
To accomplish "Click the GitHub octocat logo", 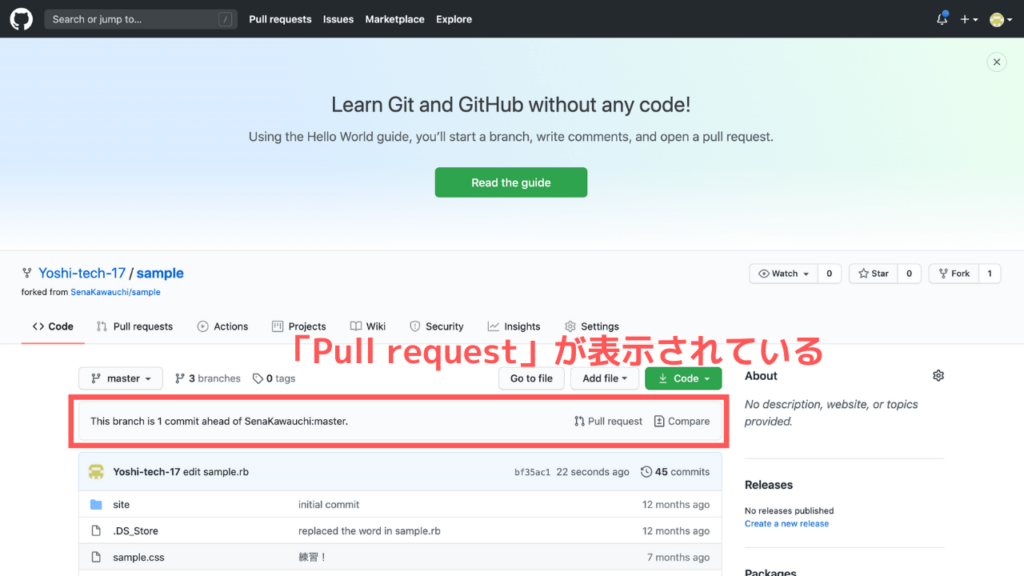I will pos(21,18).
